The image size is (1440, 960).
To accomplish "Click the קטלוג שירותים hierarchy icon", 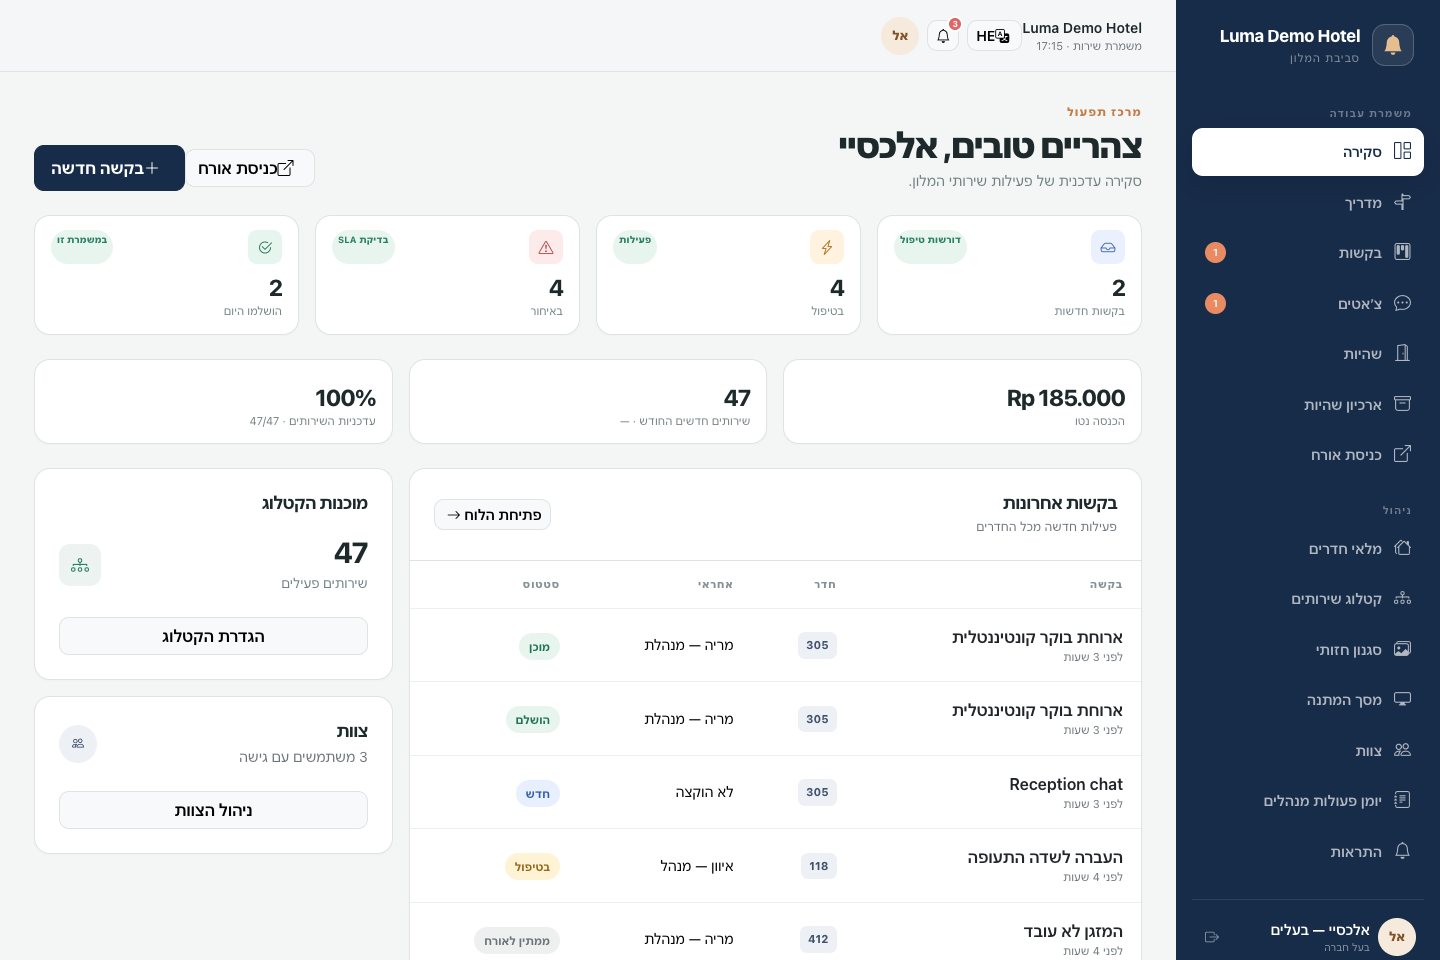I will tap(1402, 598).
